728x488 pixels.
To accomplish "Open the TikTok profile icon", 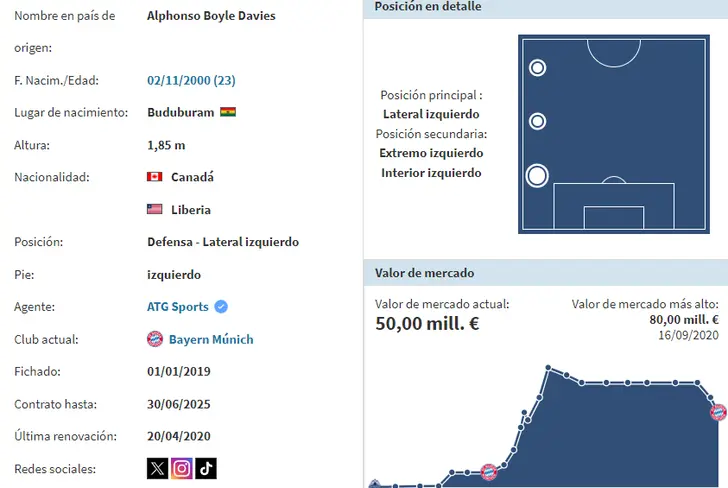I will pos(205,468).
